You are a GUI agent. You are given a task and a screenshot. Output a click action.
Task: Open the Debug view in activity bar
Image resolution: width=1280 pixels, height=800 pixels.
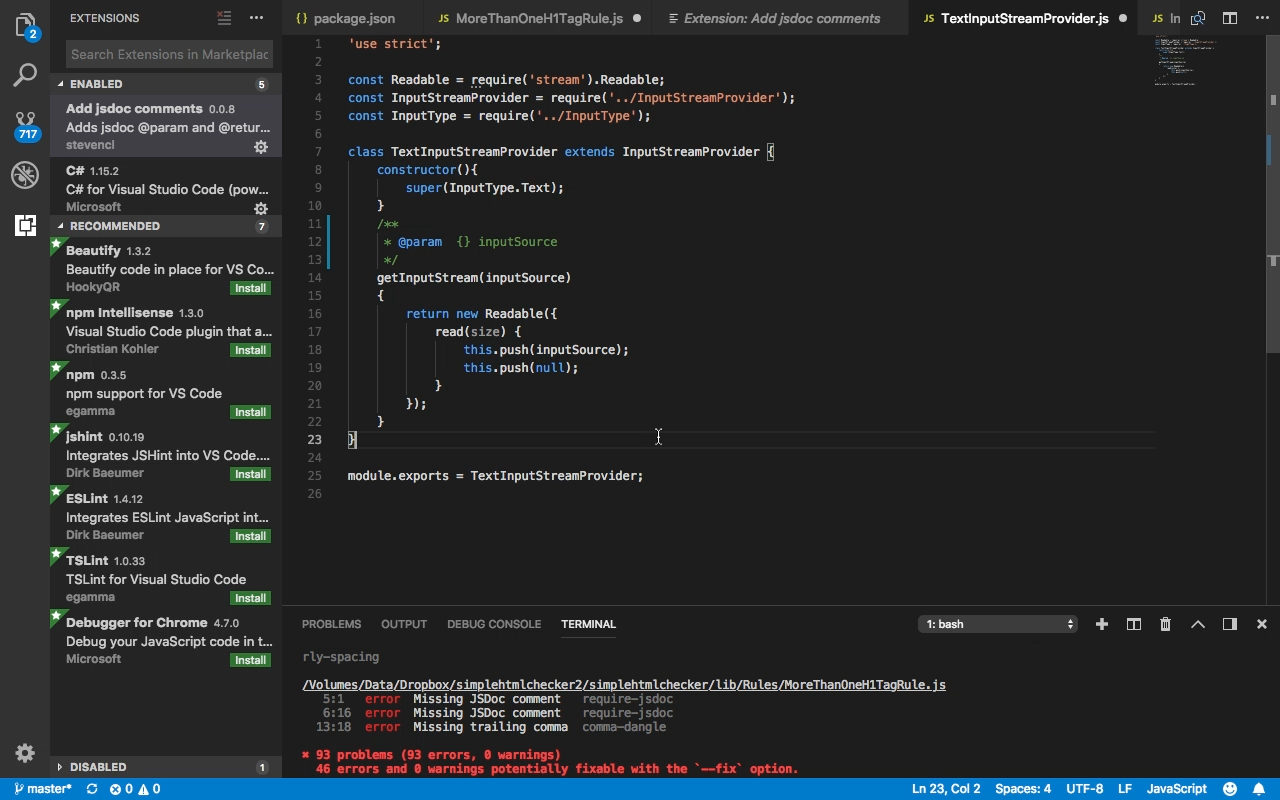[x=25, y=175]
